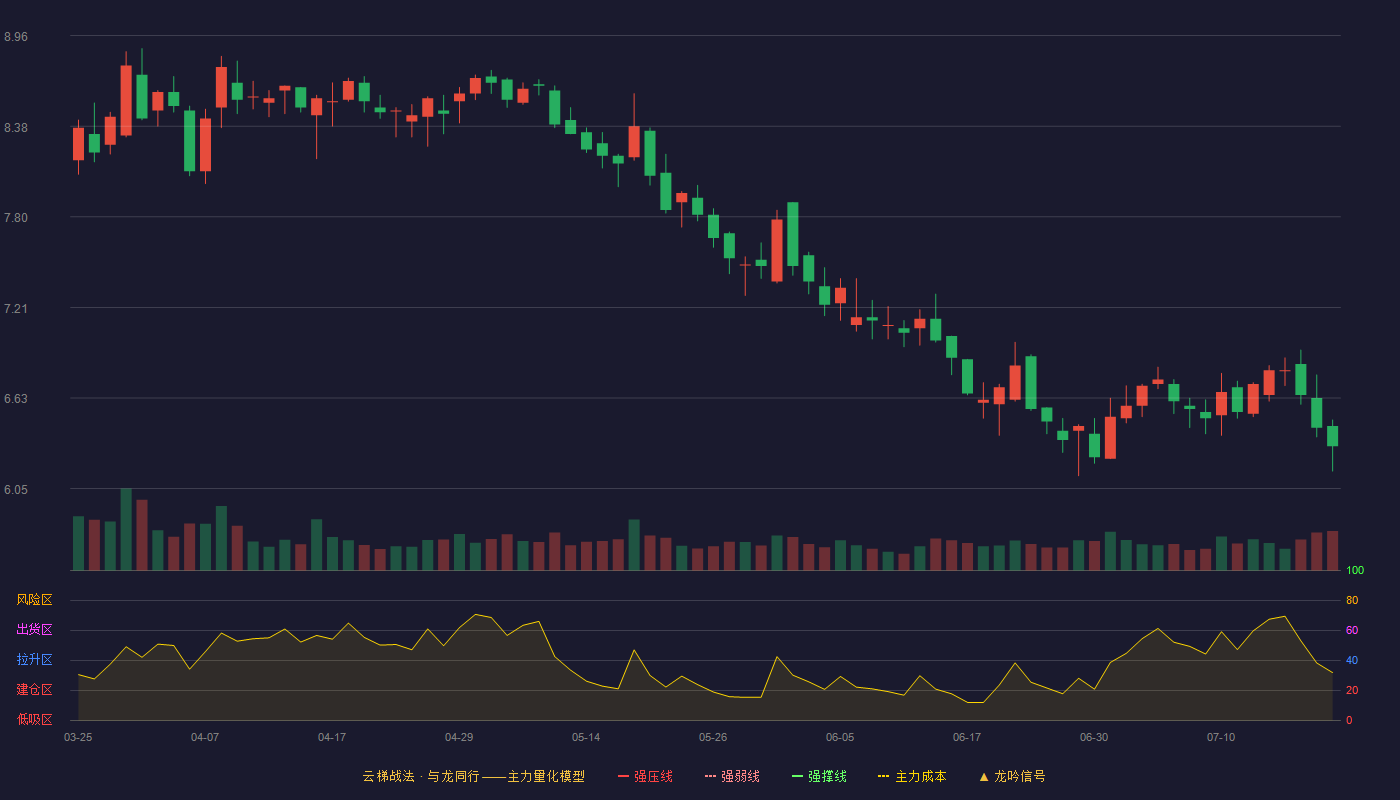Click the red 强压线 legend line marker
The height and width of the screenshot is (800, 1400).
click(624, 776)
